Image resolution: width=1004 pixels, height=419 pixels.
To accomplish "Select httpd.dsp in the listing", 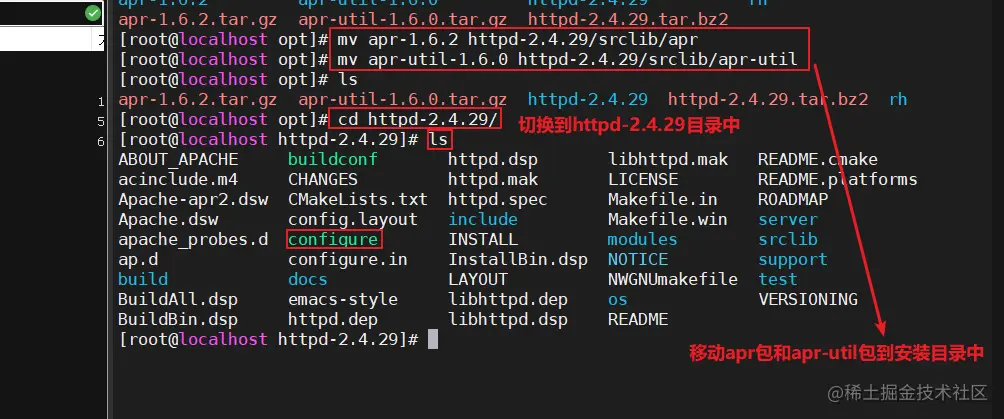I will click(493, 160).
